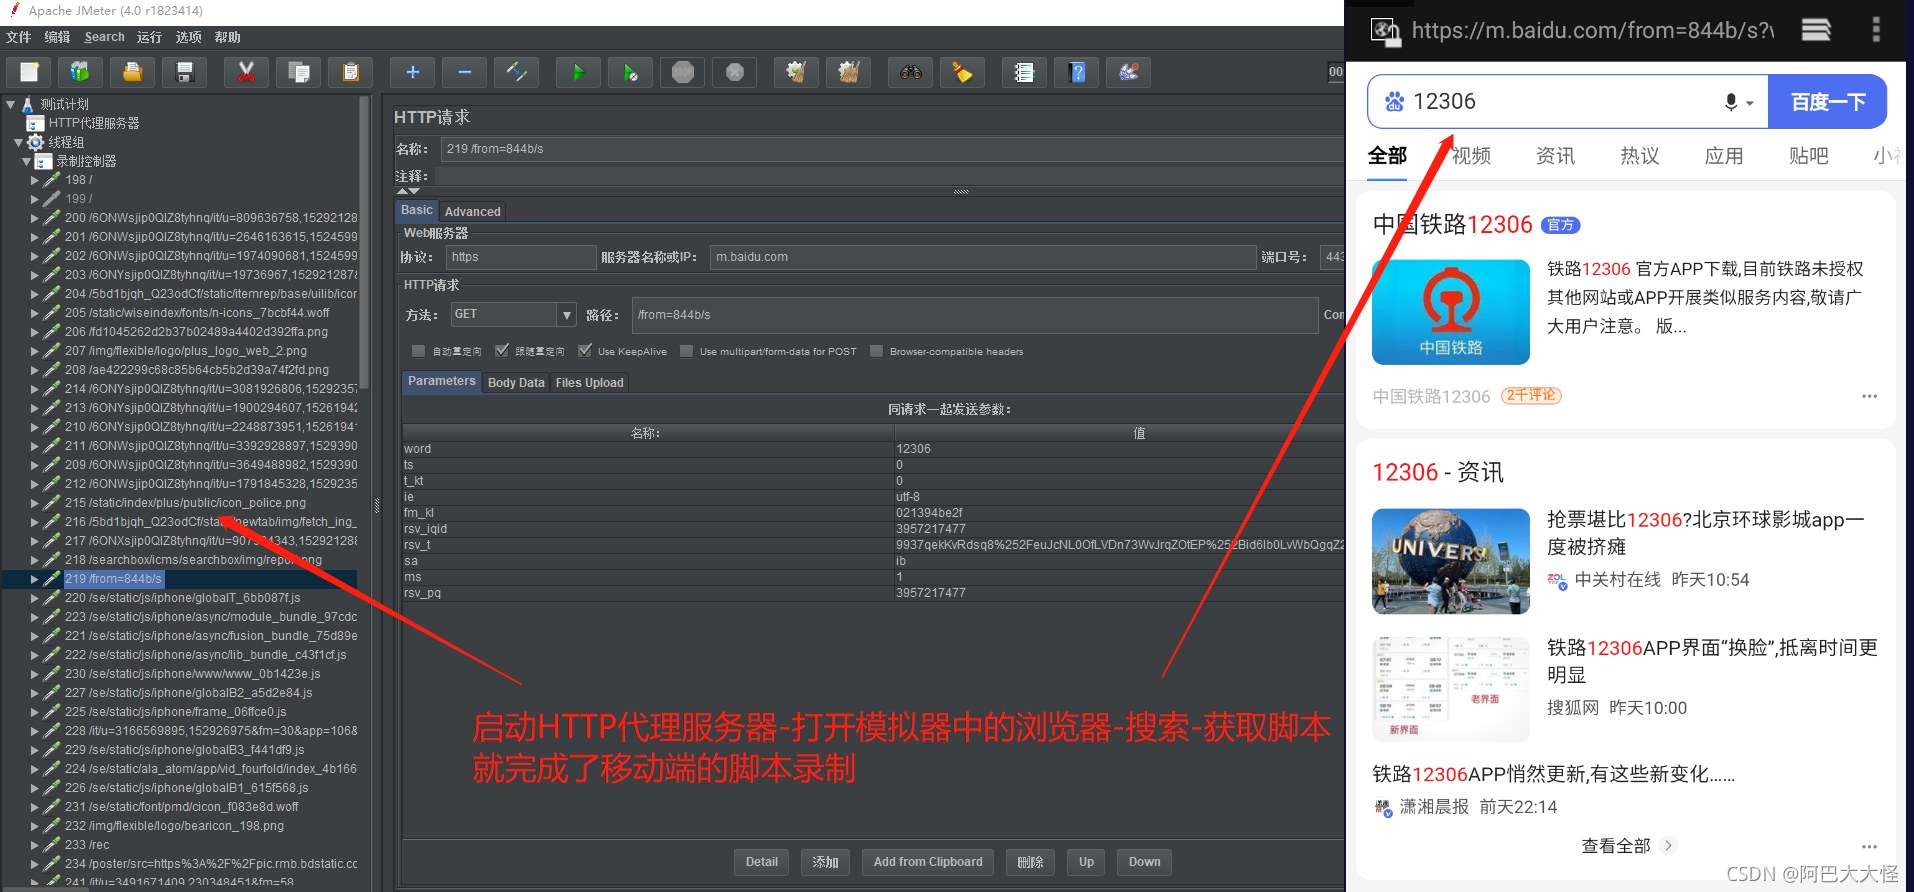The height and width of the screenshot is (892, 1914).
Task: Enable Browser-compatible headers checkbox
Action: click(876, 351)
